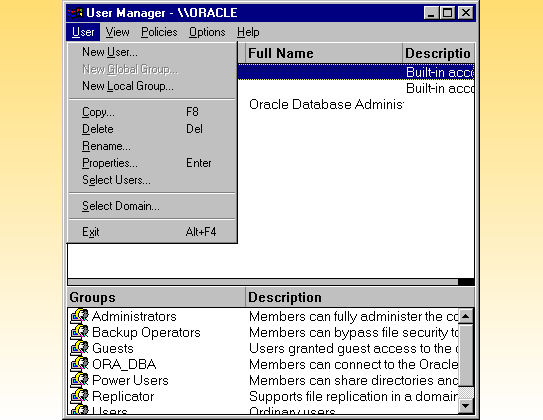
Task: Click the highlighted 'Built-in acc' description row
Action: [440, 72]
